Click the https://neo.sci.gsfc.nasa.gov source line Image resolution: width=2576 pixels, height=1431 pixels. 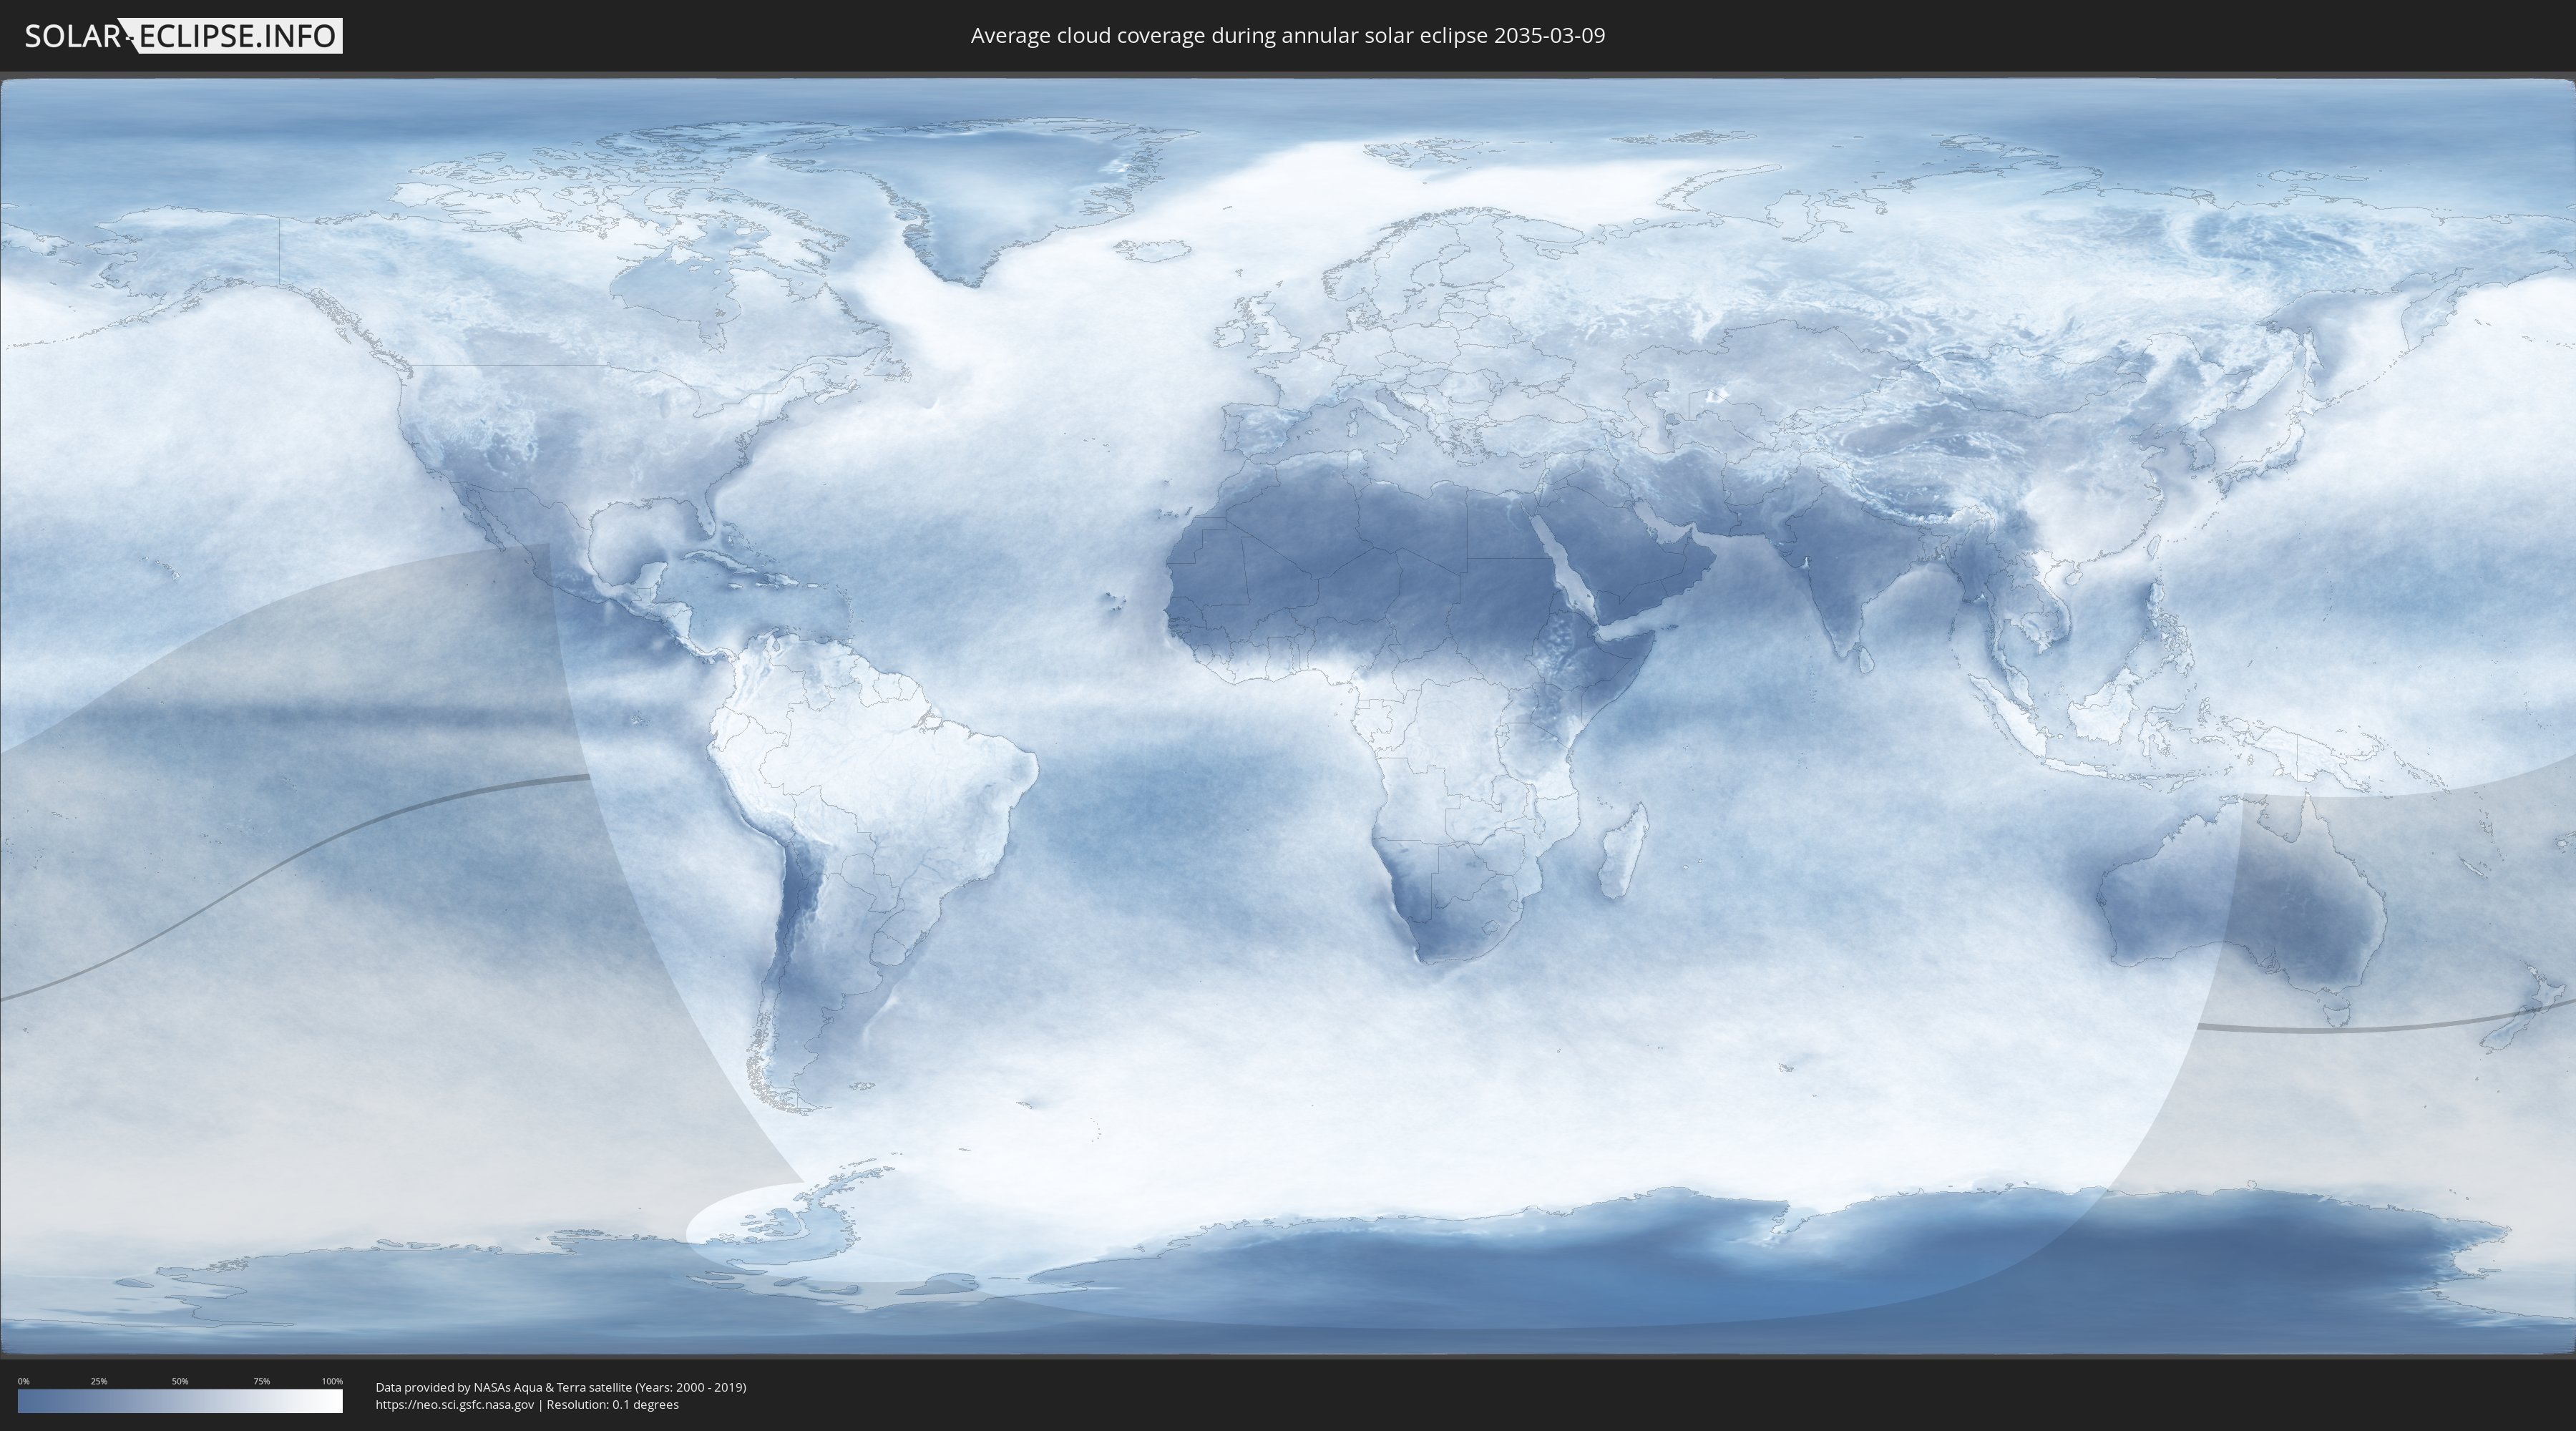pyautogui.click(x=527, y=1405)
